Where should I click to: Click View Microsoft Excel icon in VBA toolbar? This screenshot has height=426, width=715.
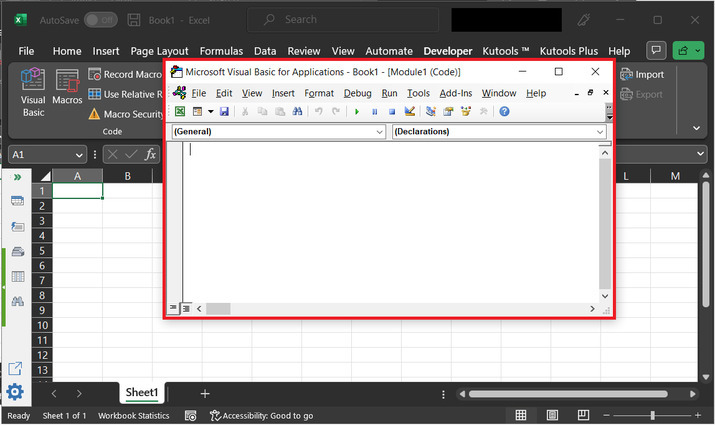click(180, 111)
